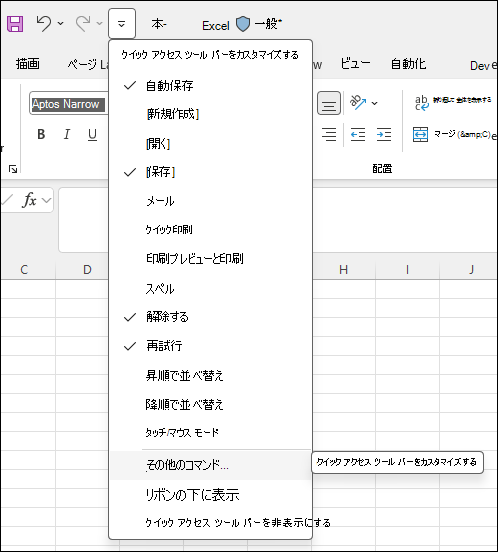Enable スペル in the menu

(210, 288)
